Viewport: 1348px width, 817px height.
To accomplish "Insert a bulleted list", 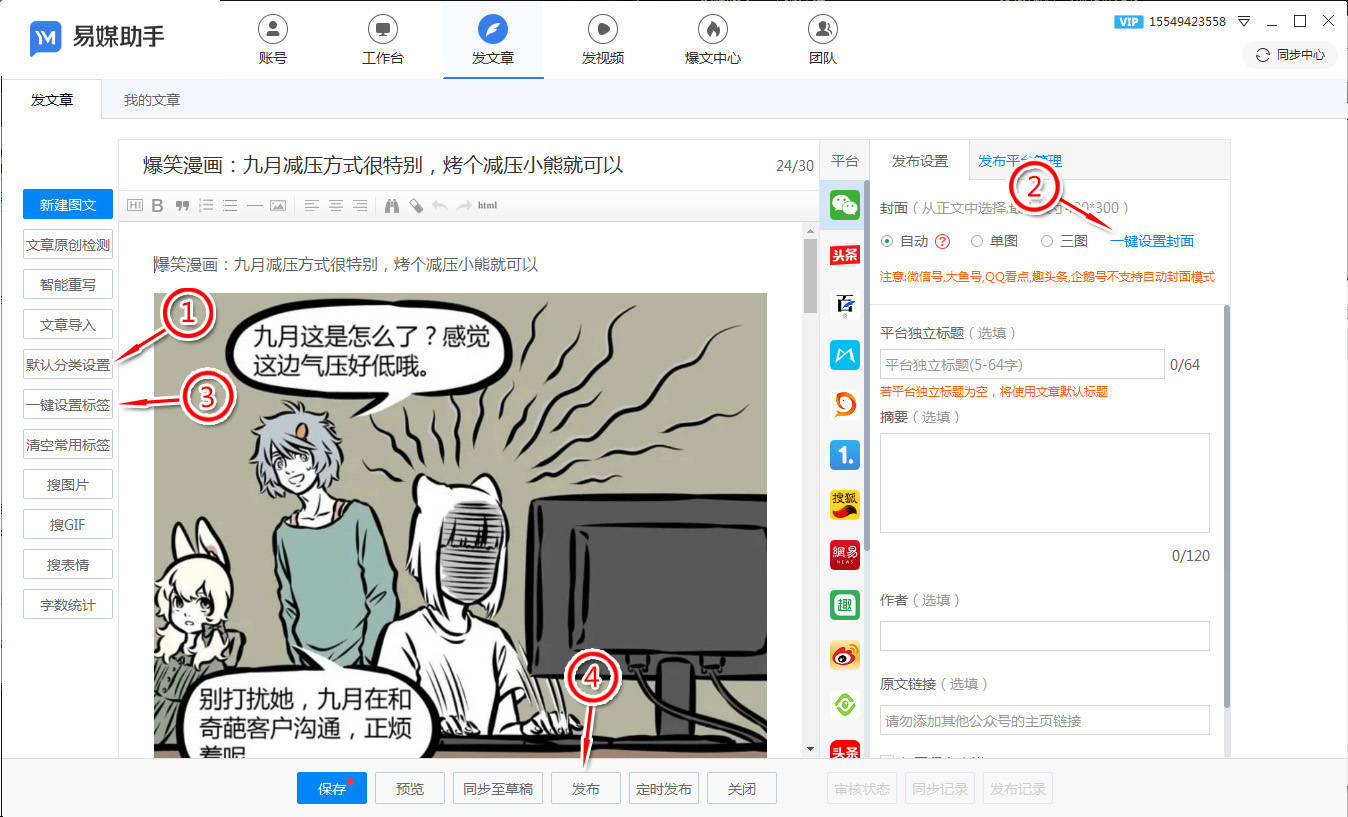I will click(x=230, y=206).
